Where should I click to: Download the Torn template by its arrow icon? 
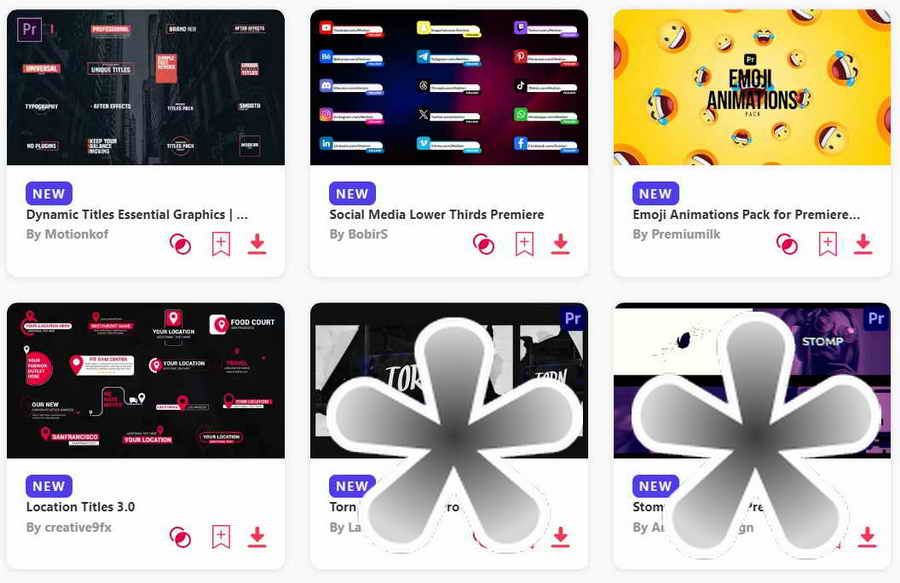pyautogui.click(x=560, y=537)
